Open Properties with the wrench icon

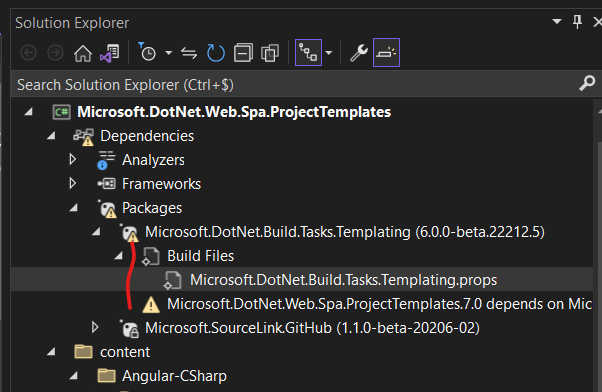(359, 53)
